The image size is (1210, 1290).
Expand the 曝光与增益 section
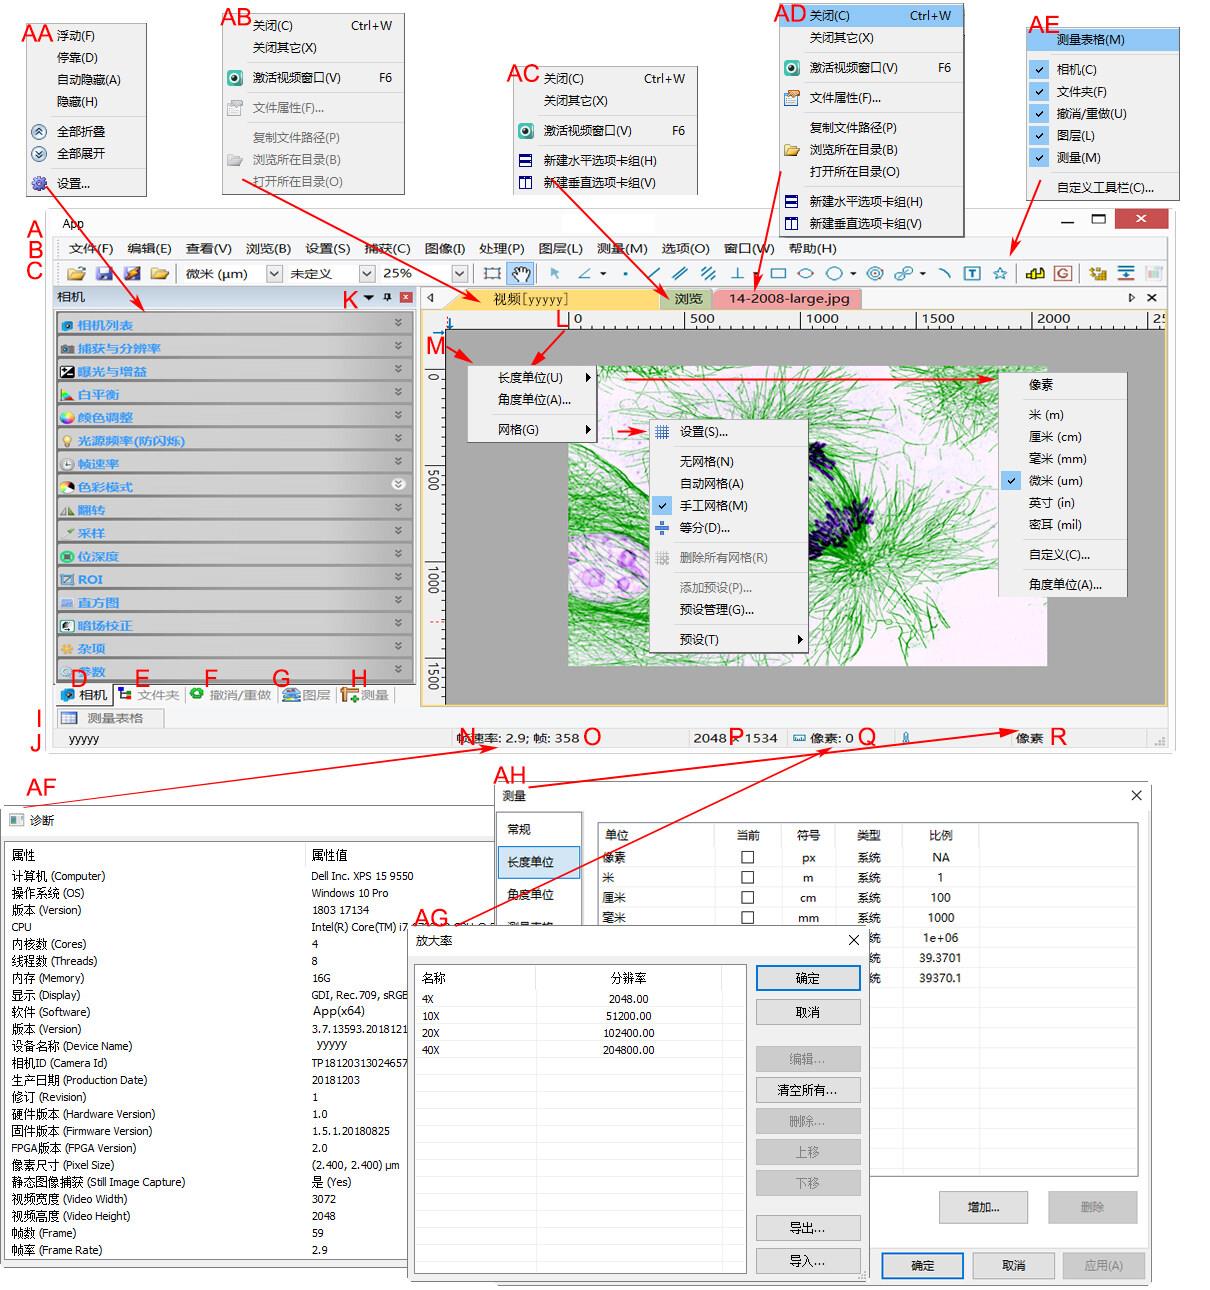(x=234, y=370)
